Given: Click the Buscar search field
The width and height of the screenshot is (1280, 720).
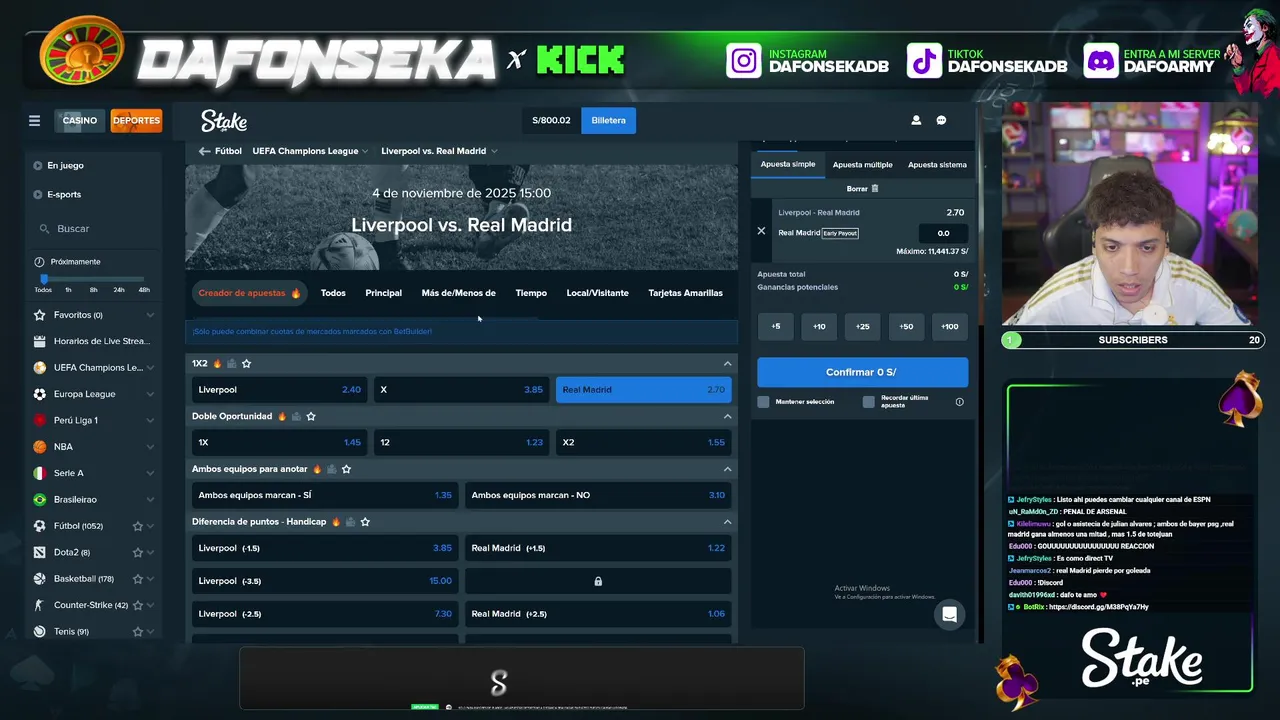Looking at the screenshot, I should (x=96, y=229).
